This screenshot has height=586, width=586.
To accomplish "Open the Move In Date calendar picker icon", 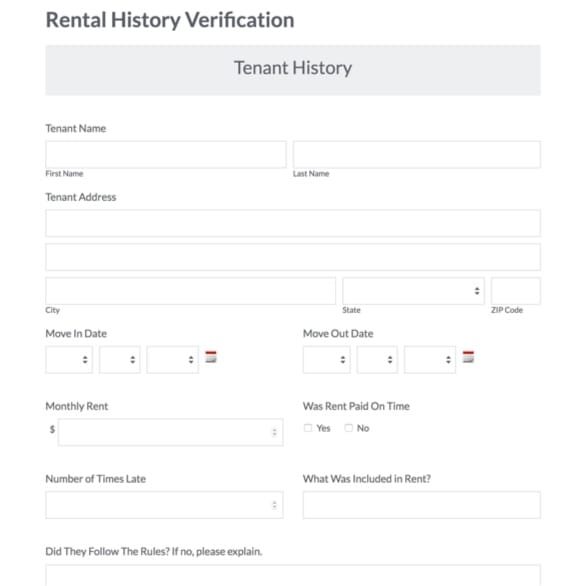I will click(x=211, y=357).
